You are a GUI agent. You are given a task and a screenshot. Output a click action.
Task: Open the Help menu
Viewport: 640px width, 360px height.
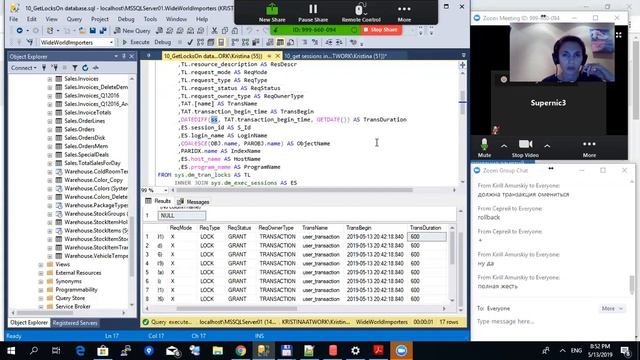click(x=202, y=19)
